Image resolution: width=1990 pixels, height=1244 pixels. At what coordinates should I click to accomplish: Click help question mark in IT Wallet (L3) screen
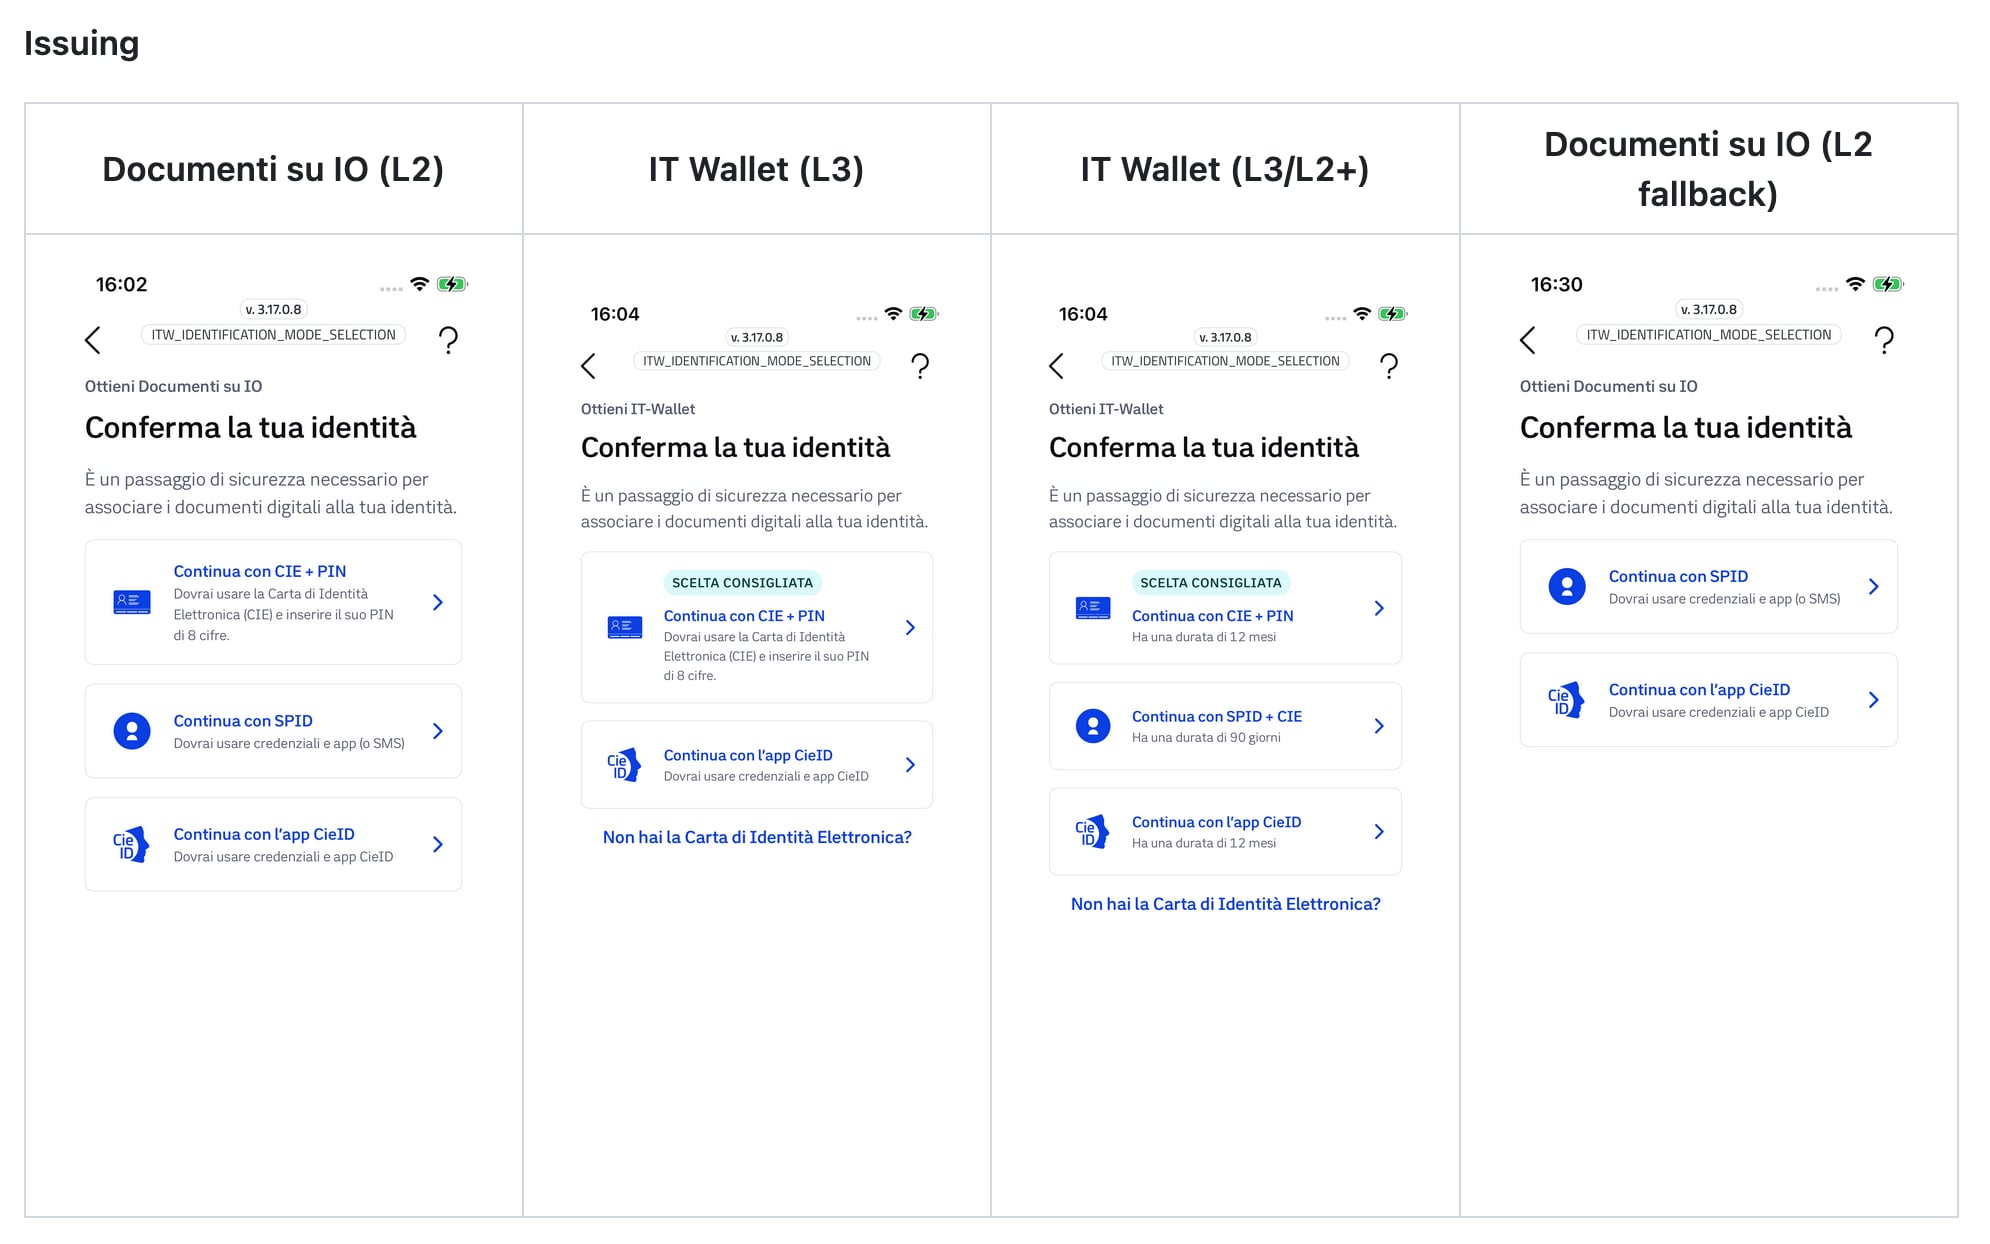pos(920,366)
